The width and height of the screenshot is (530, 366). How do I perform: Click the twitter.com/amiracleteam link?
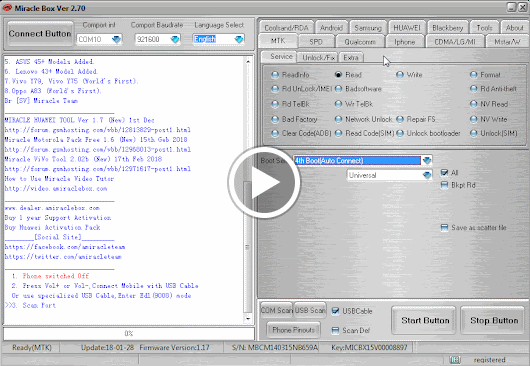click(63, 257)
